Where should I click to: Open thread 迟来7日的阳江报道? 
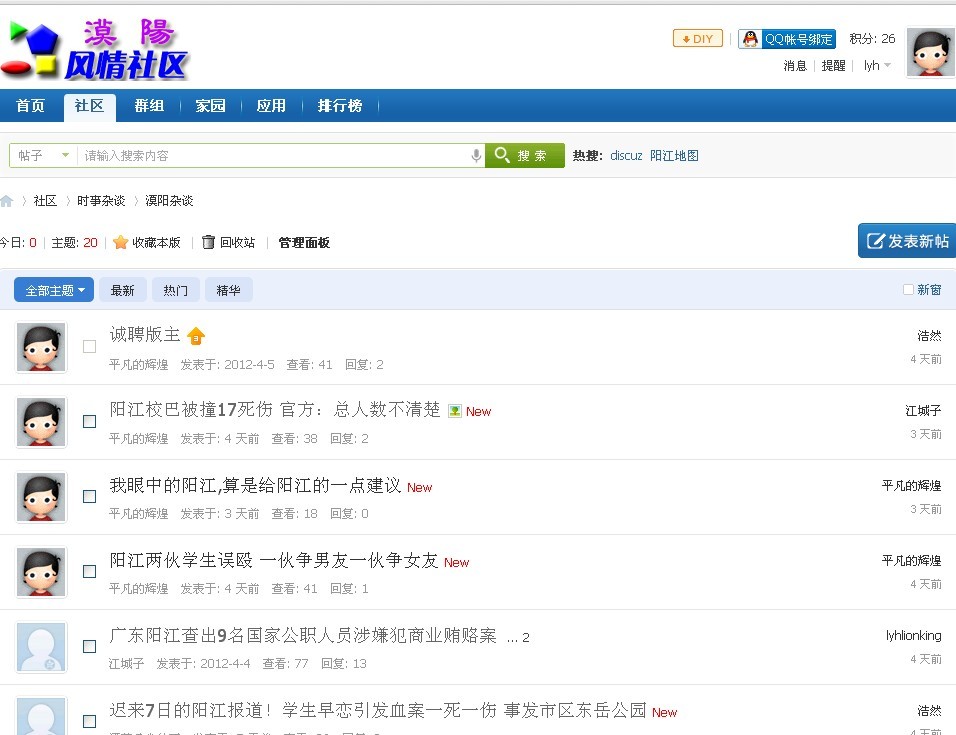click(x=378, y=710)
